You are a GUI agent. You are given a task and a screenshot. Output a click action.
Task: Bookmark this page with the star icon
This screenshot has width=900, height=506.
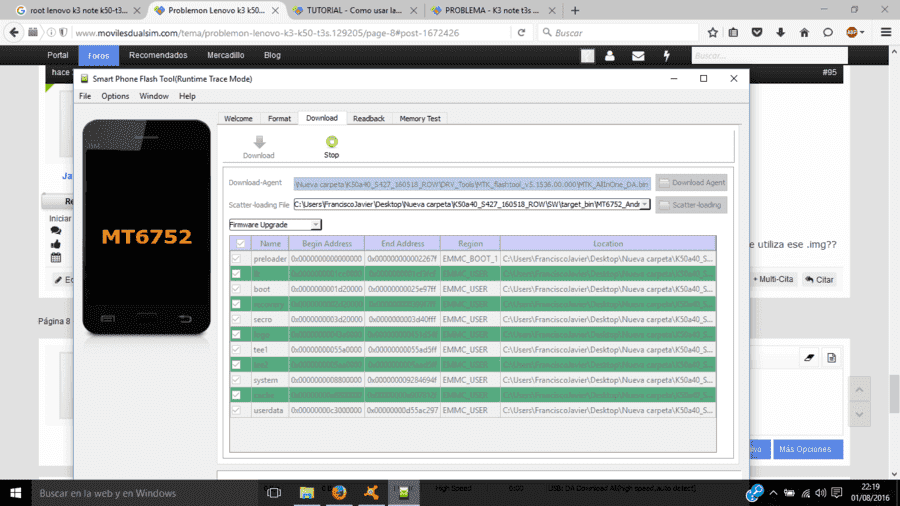(713, 33)
